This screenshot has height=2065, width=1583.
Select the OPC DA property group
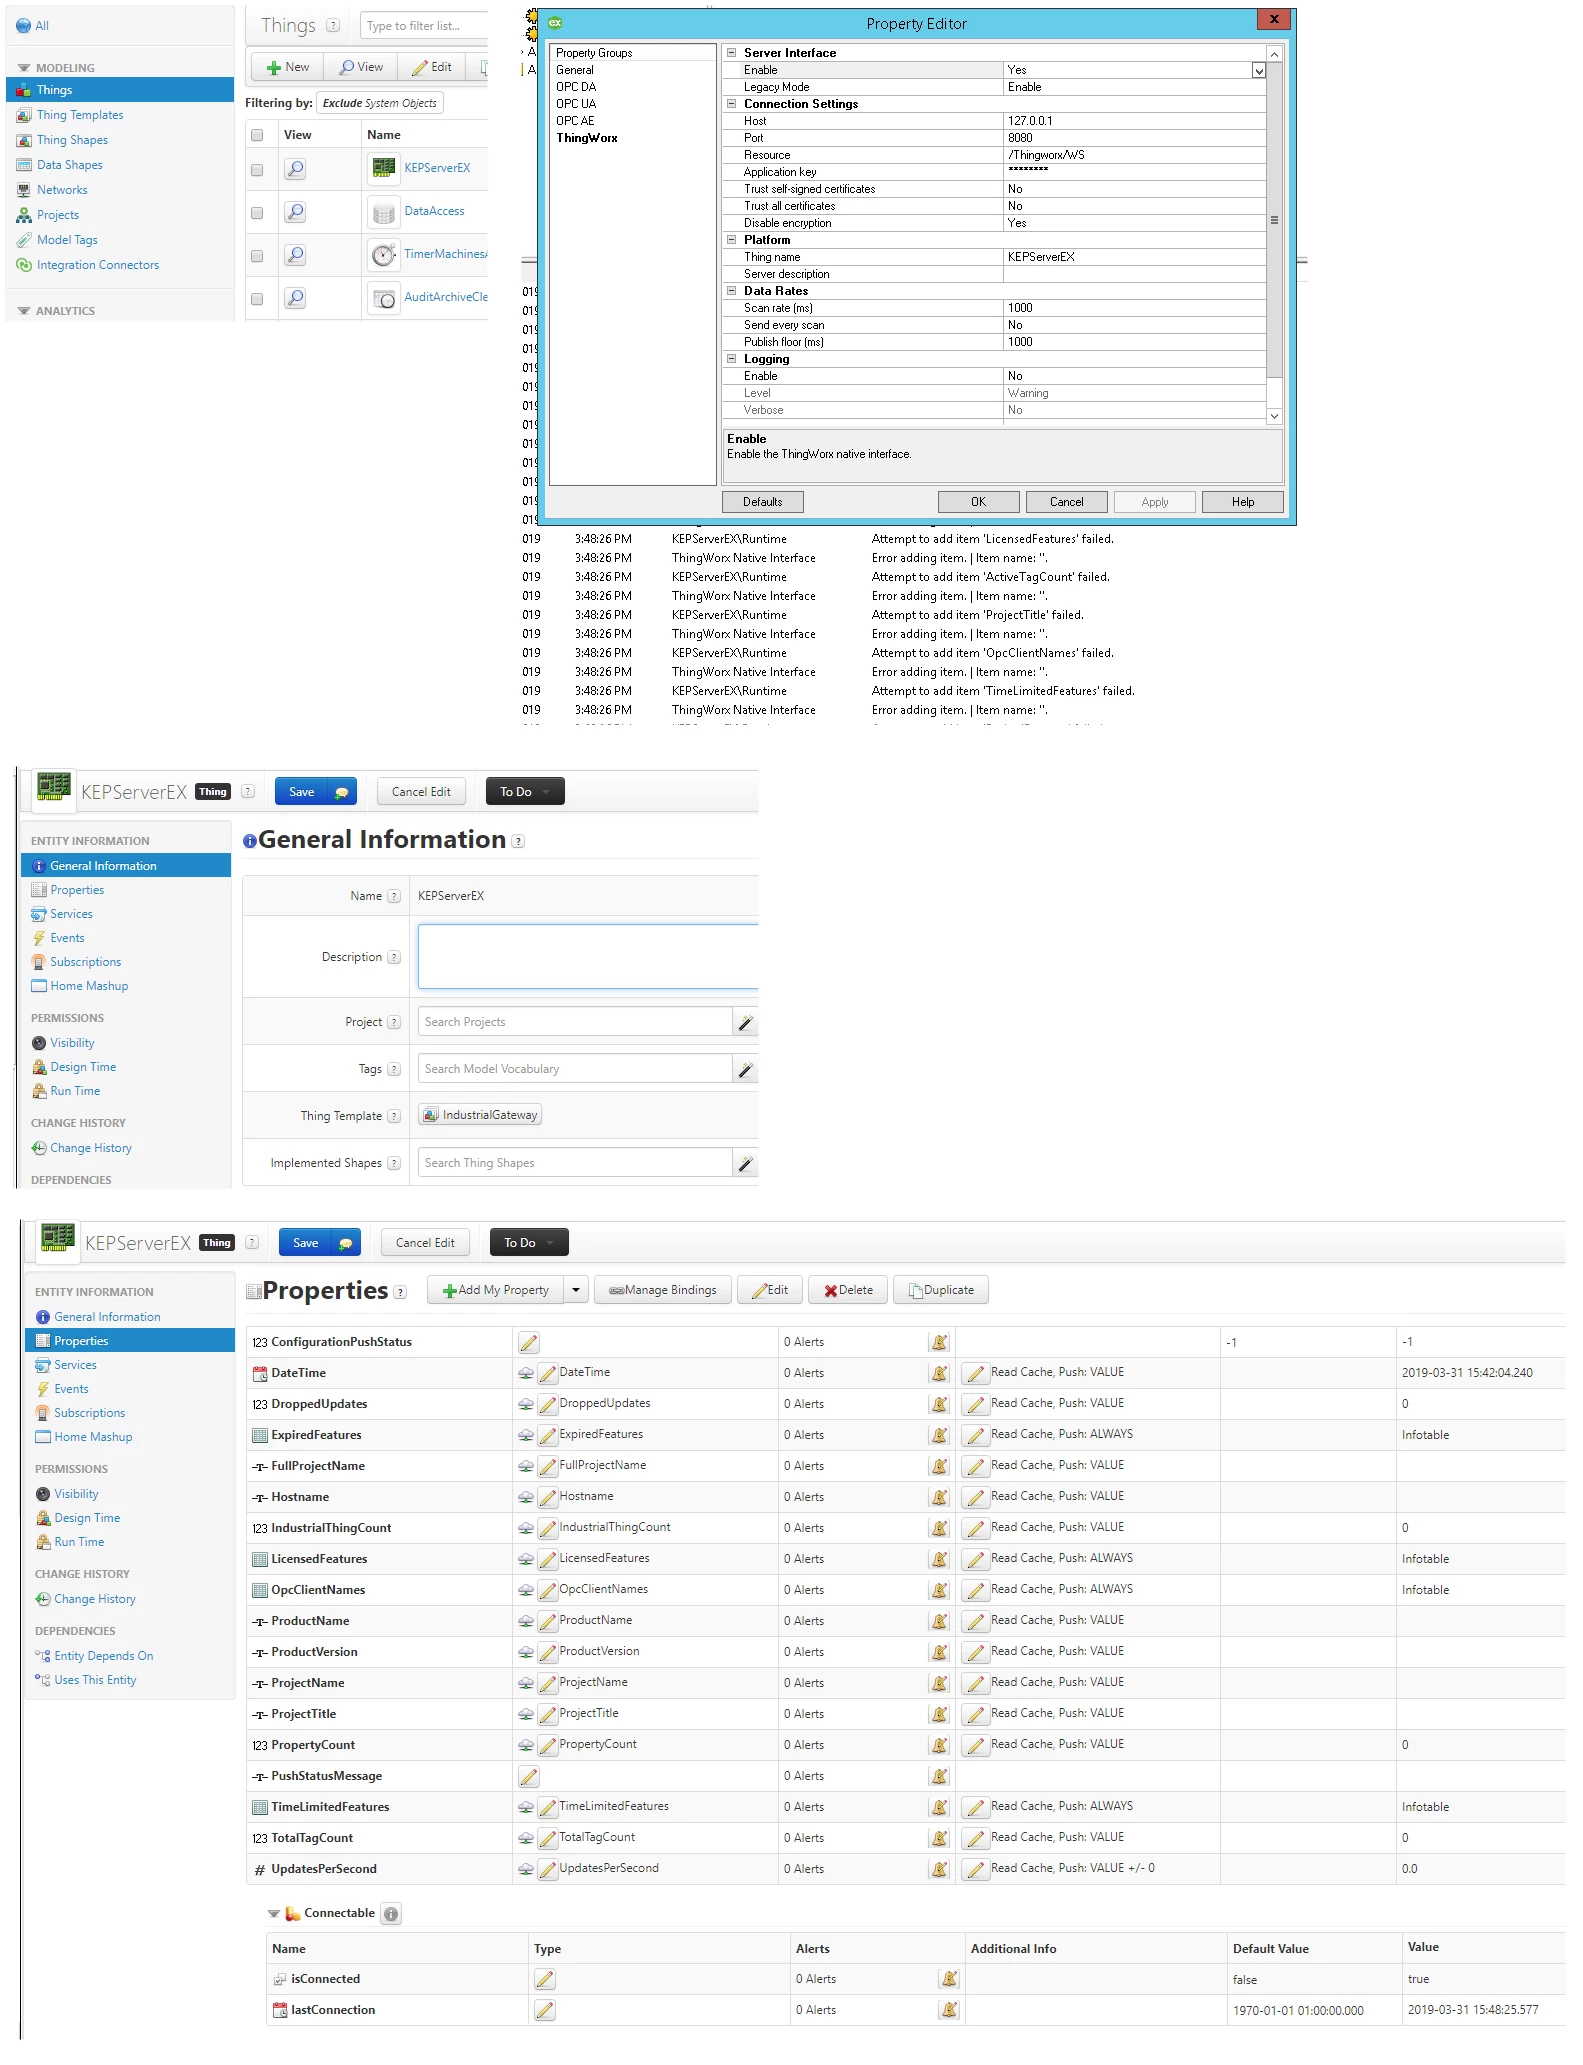[576, 87]
